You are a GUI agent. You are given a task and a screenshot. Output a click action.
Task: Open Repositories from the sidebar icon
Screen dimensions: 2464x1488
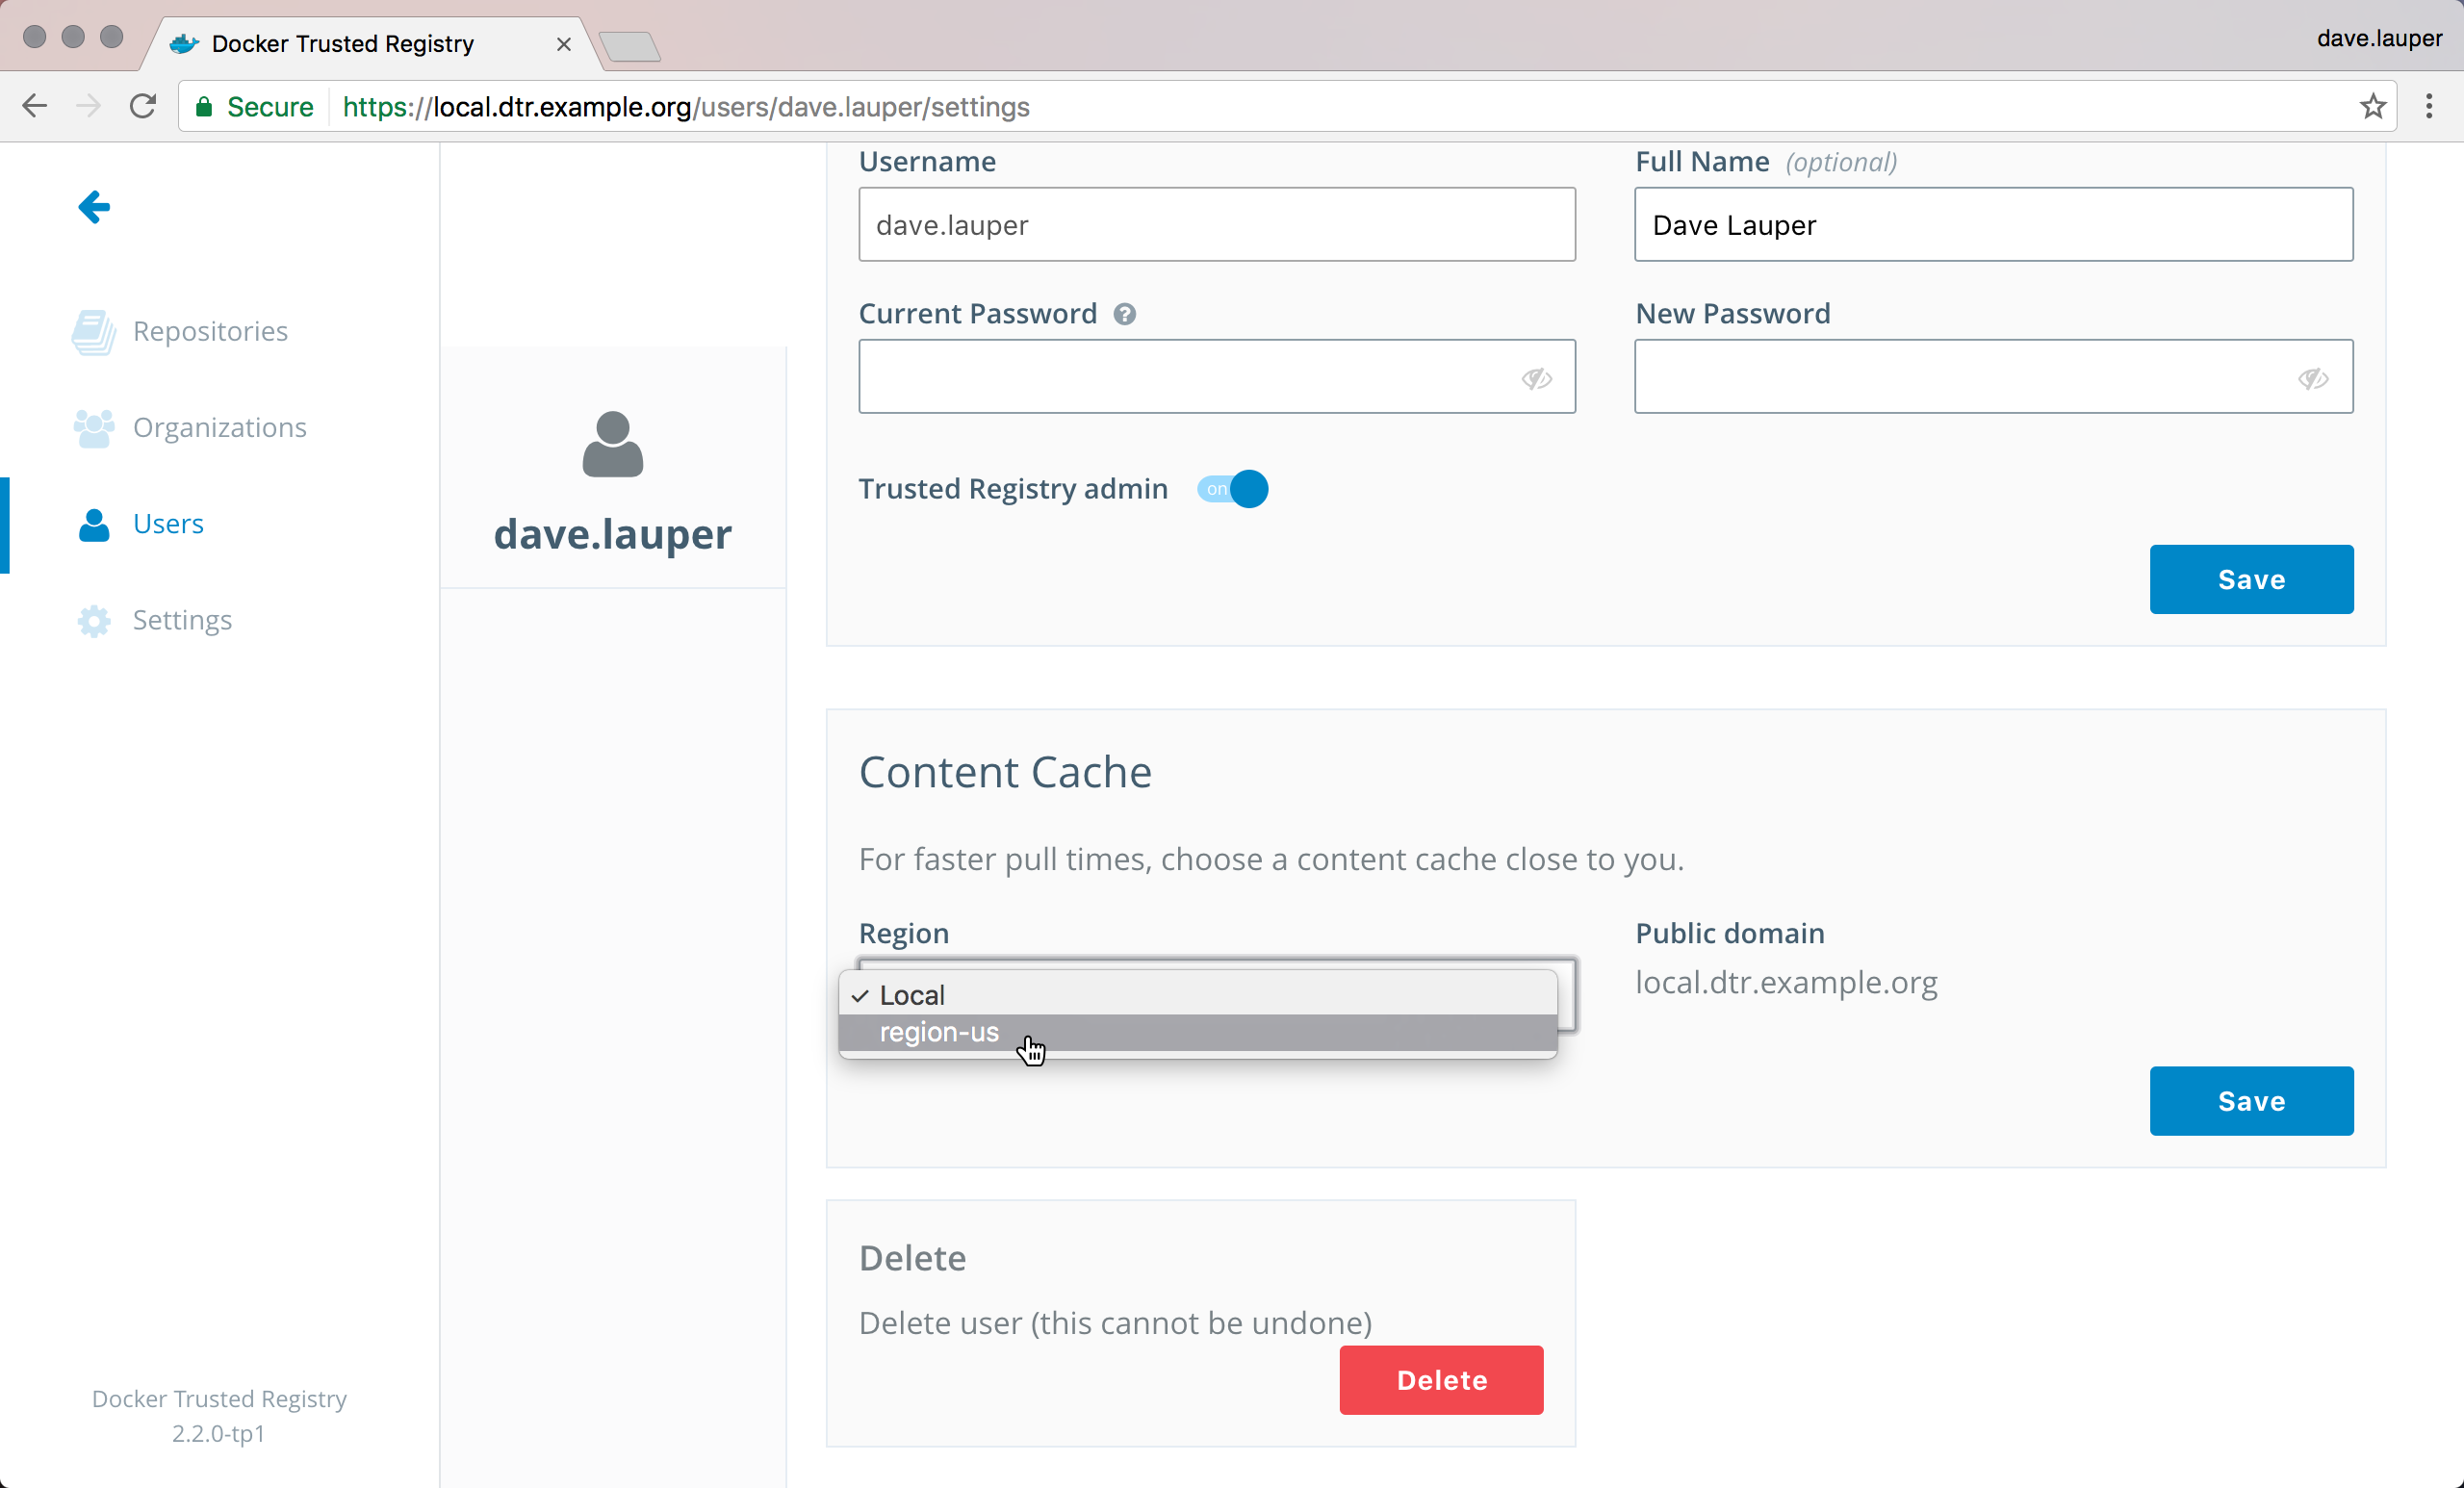(x=94, y=331)
